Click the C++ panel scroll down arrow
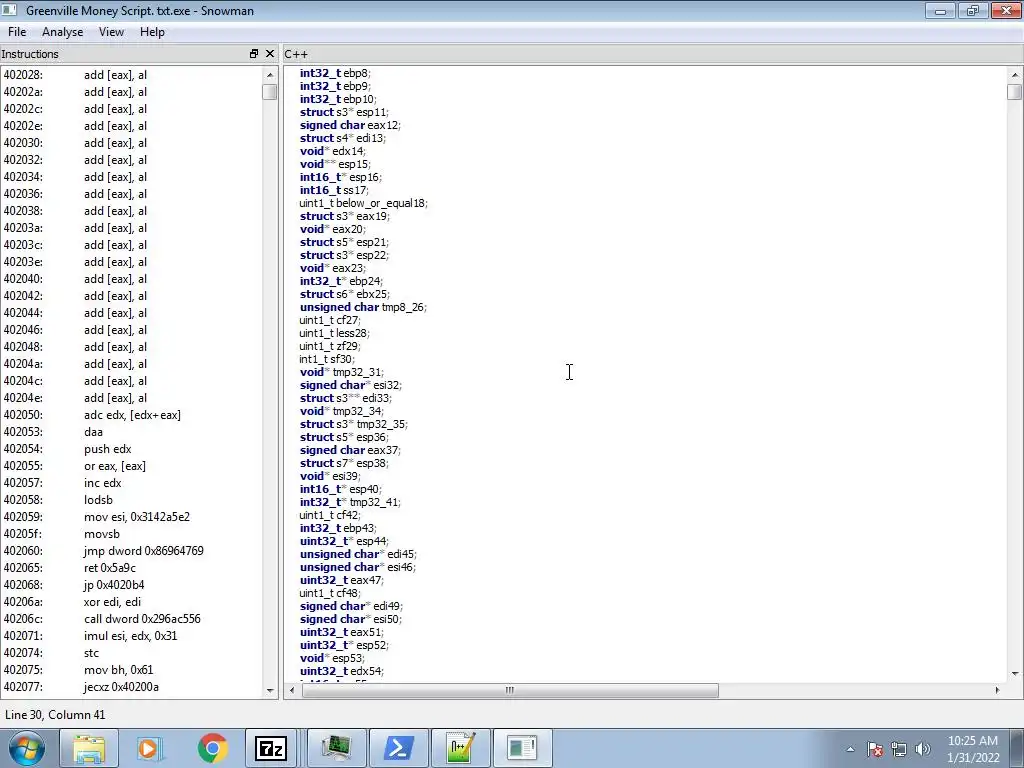 pyautogui.click(x=1014, y=673)
